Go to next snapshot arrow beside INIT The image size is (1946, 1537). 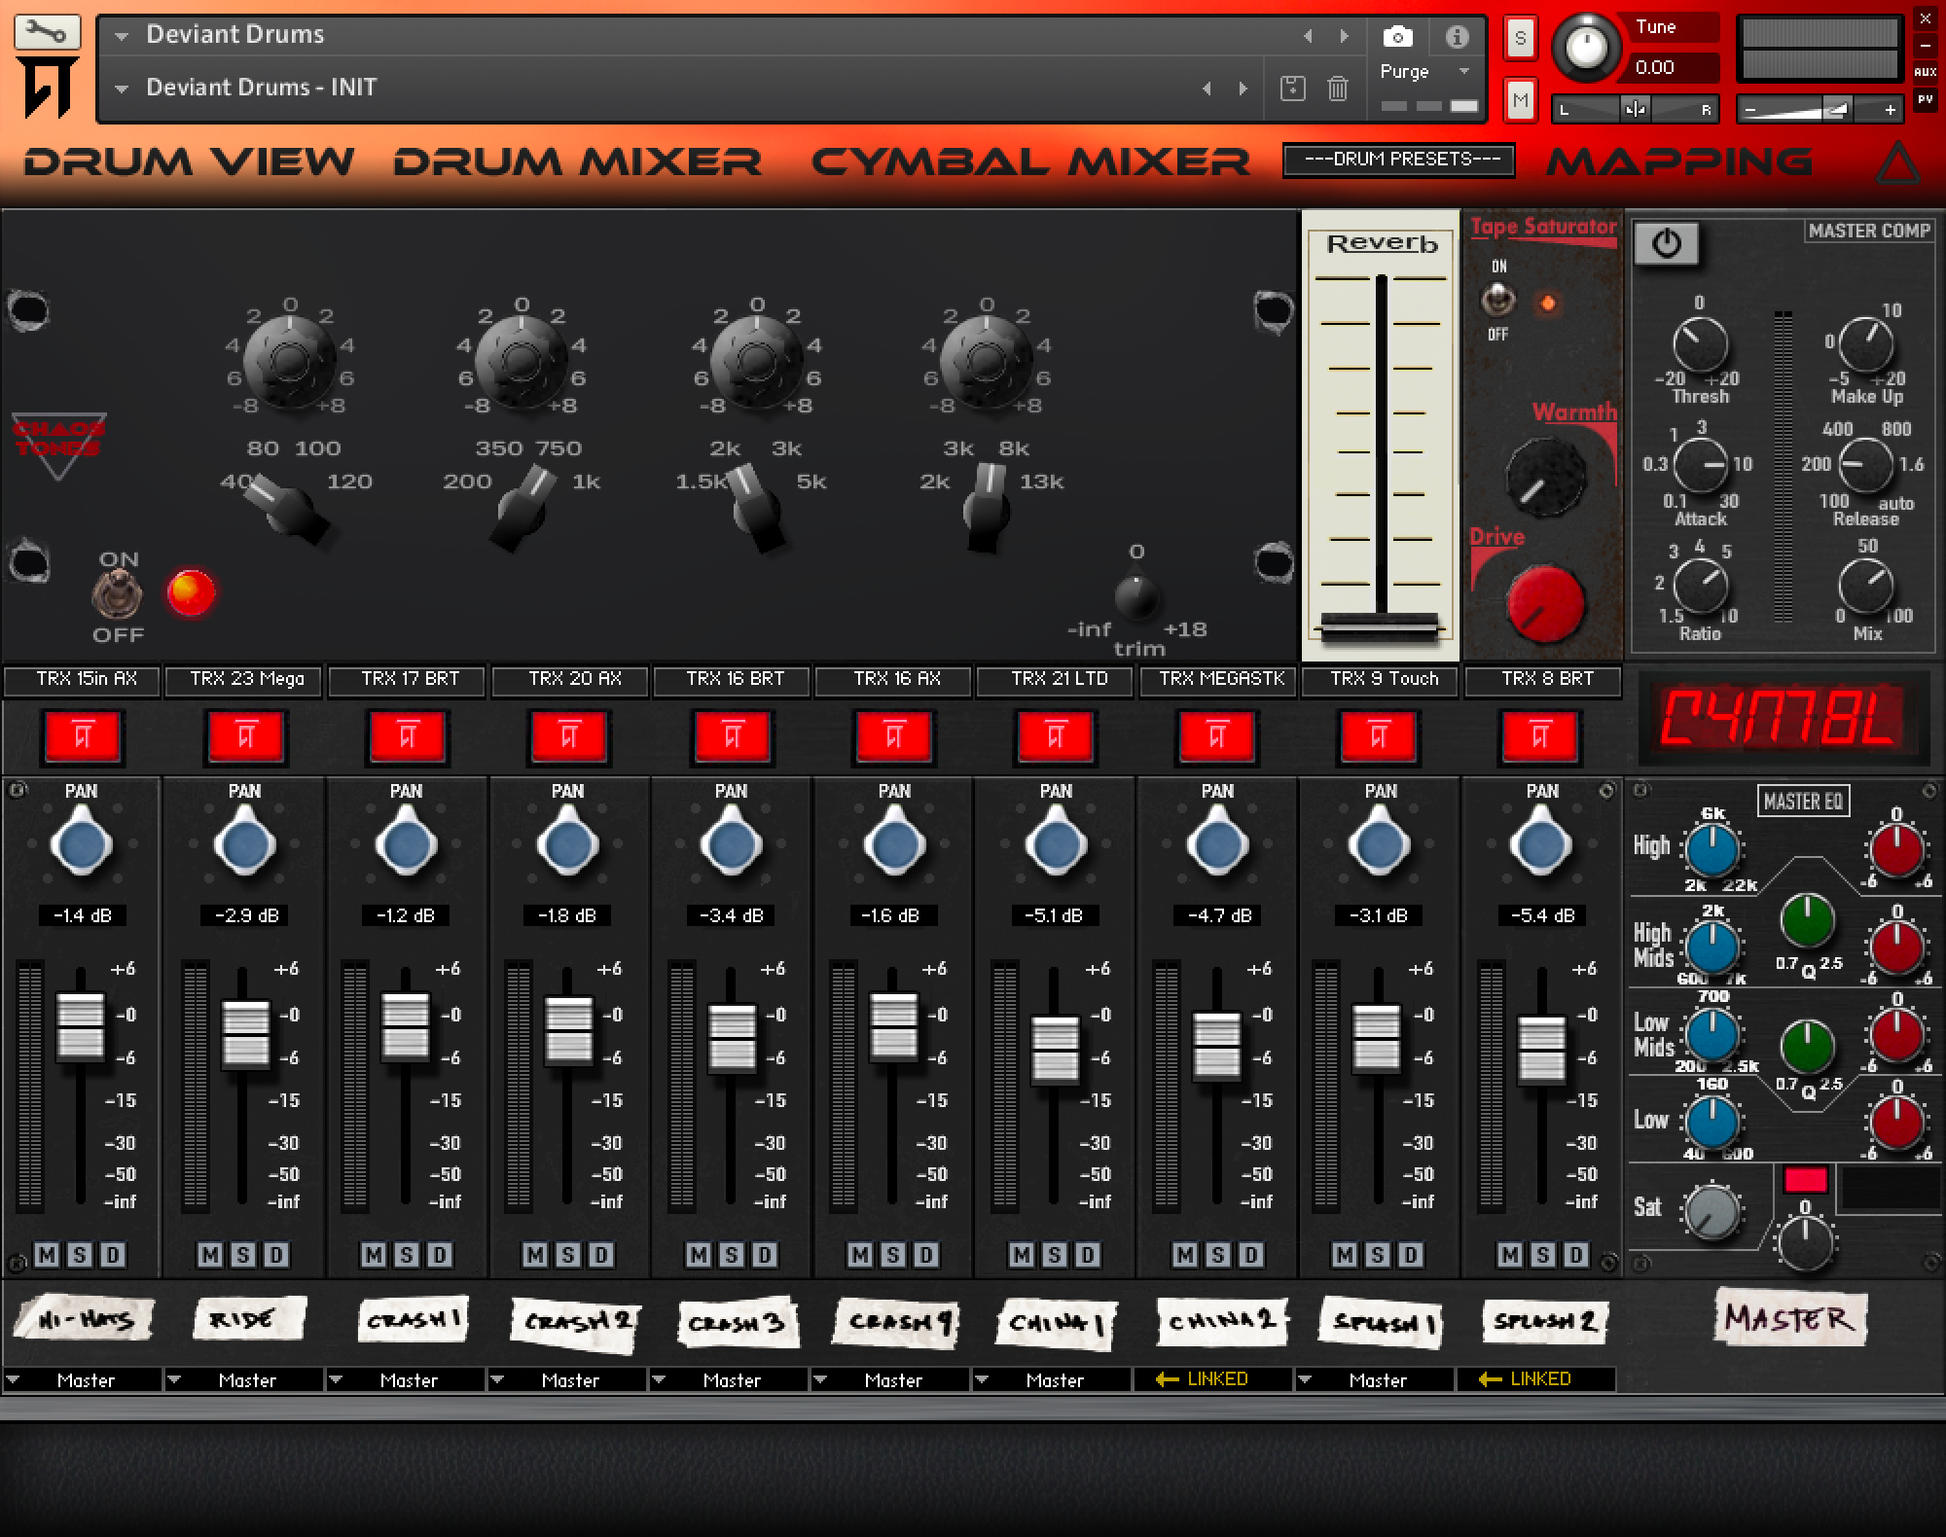(1243, 88)
